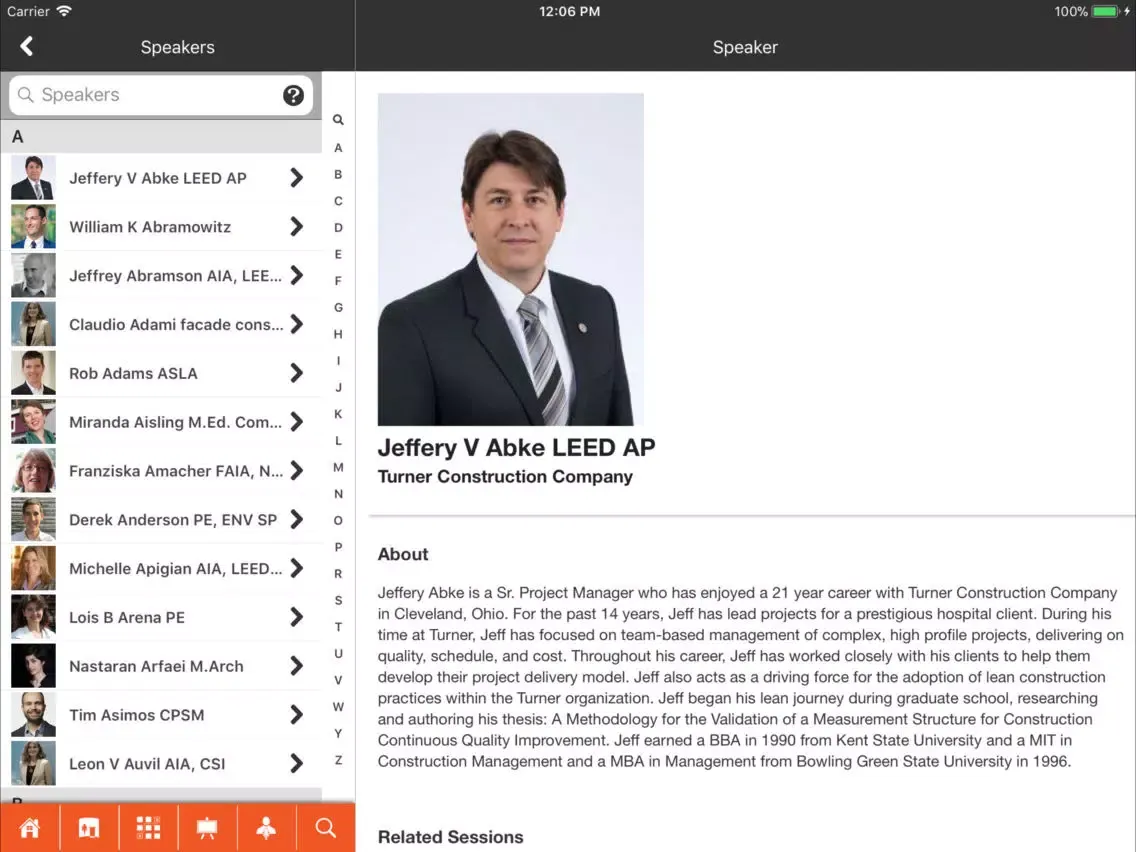Select Franziska Amacher's thumbnail photo
The width and height of the screenshot is (1136, 852).
click(x=33, y=471)
